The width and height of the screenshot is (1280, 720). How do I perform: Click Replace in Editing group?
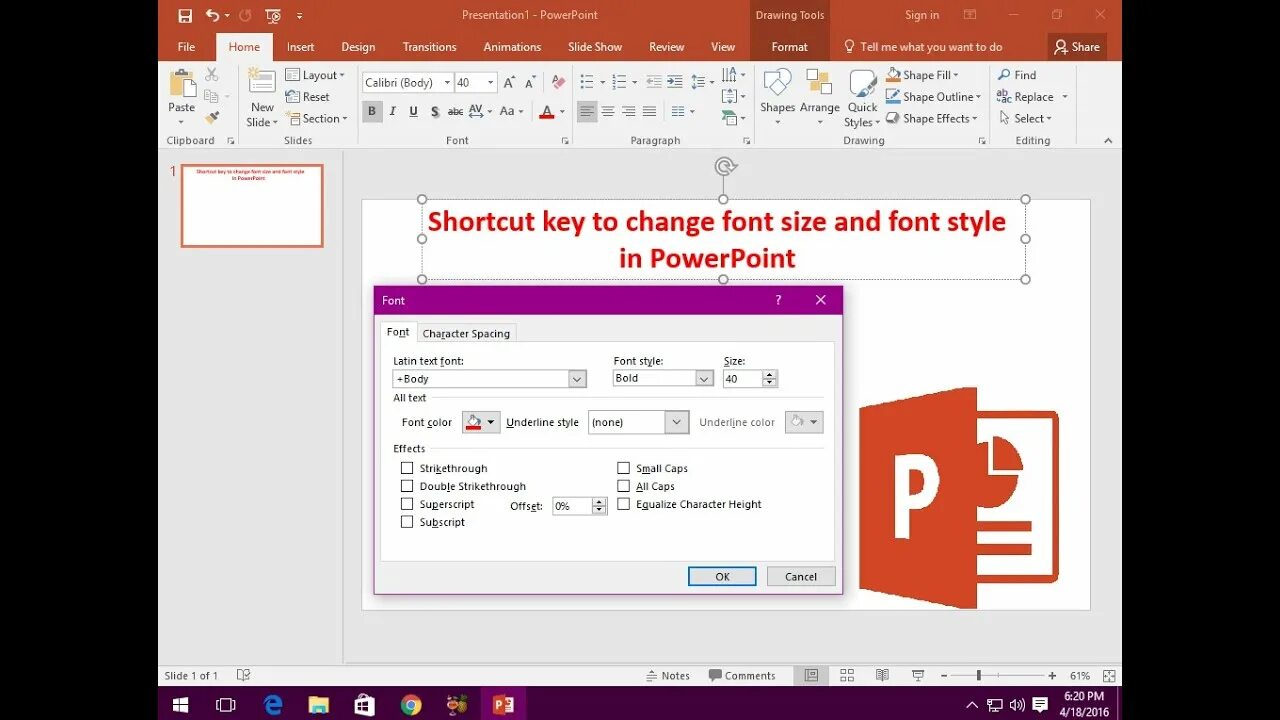1026,97
